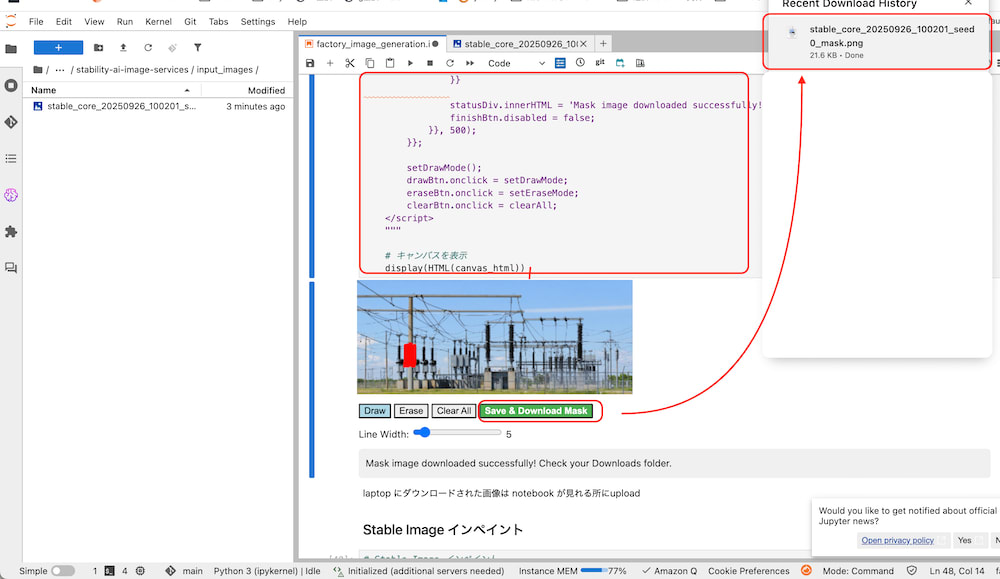Image resolution: width=1000 pixels, height=579 pixels.
Task: Open the Kernel menu
Action: click(158, 22)
